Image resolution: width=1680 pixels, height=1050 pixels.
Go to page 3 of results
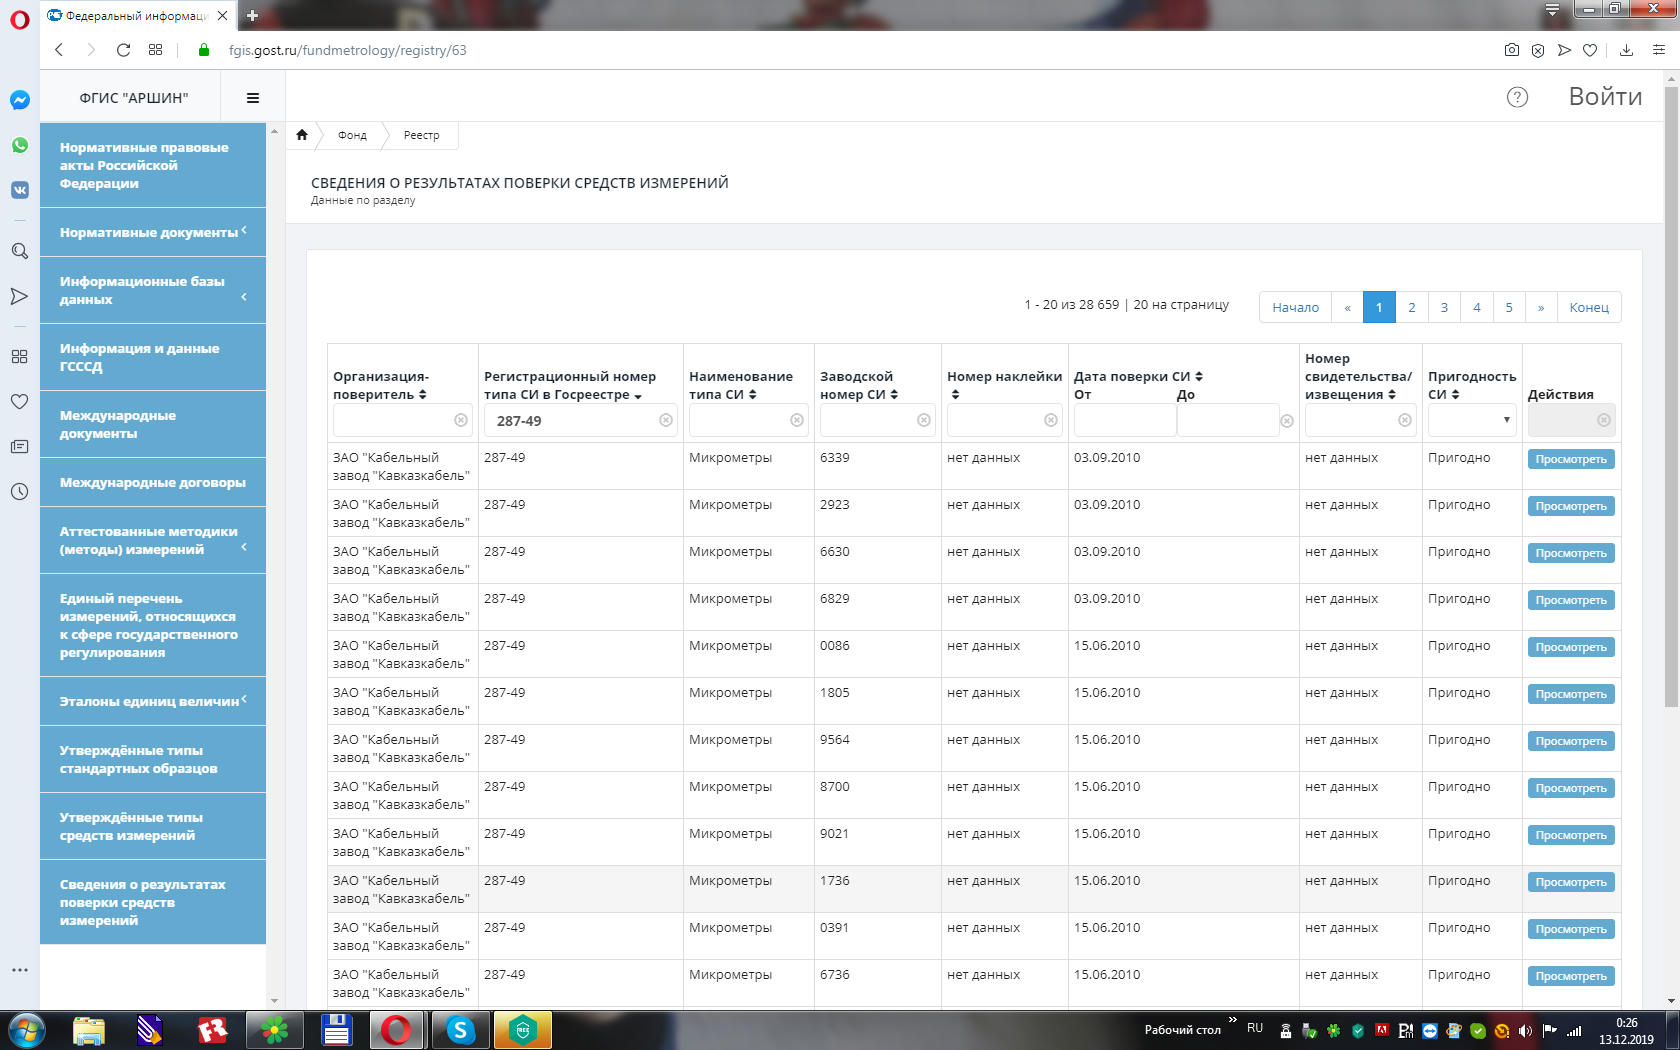click(1444, 307)
